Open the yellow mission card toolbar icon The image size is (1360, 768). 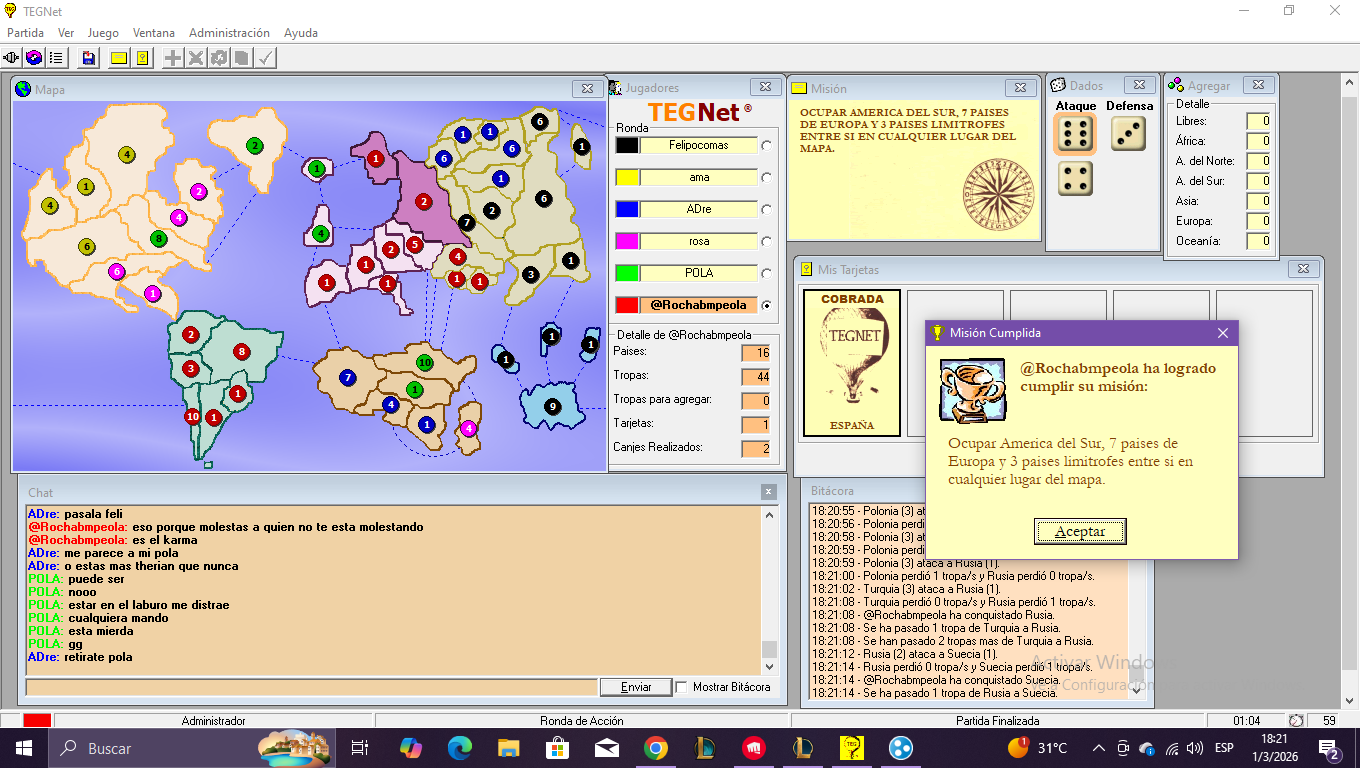(x=119, y=58)
